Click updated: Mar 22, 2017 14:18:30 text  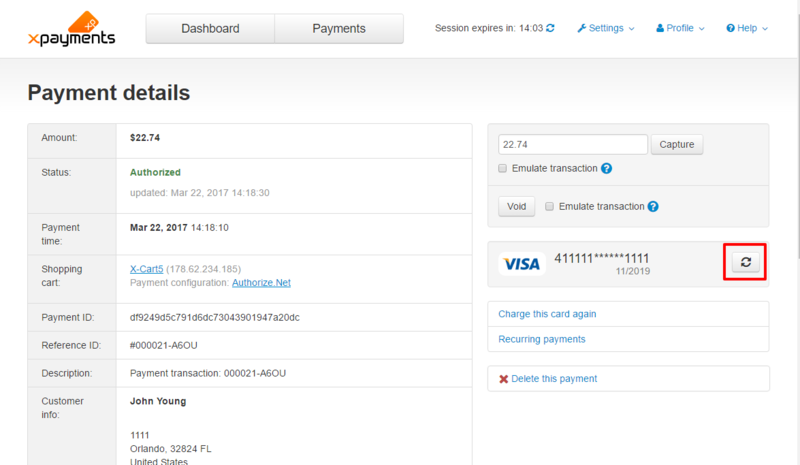click(x=199, y=193)
